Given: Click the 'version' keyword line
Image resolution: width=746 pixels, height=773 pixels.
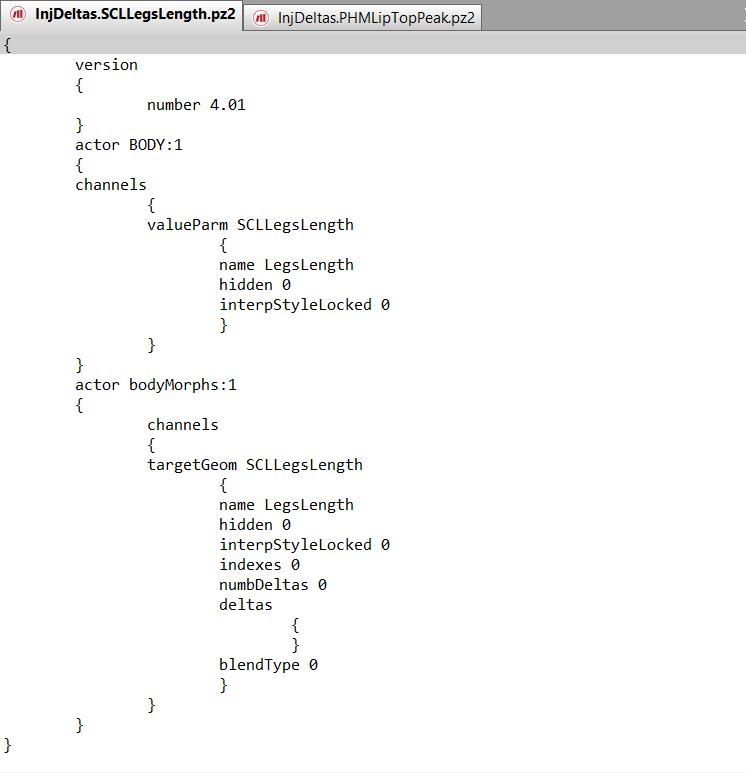Looking at the screenshot, I should (107, 65).
